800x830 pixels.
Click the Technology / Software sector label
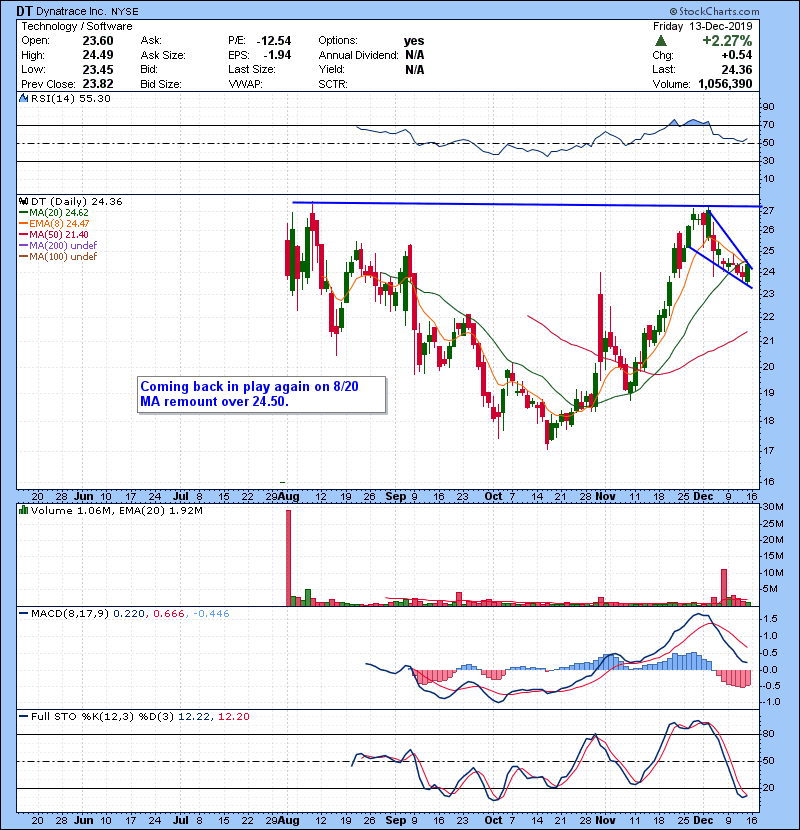pyautogui.click(x=77, y=26)
